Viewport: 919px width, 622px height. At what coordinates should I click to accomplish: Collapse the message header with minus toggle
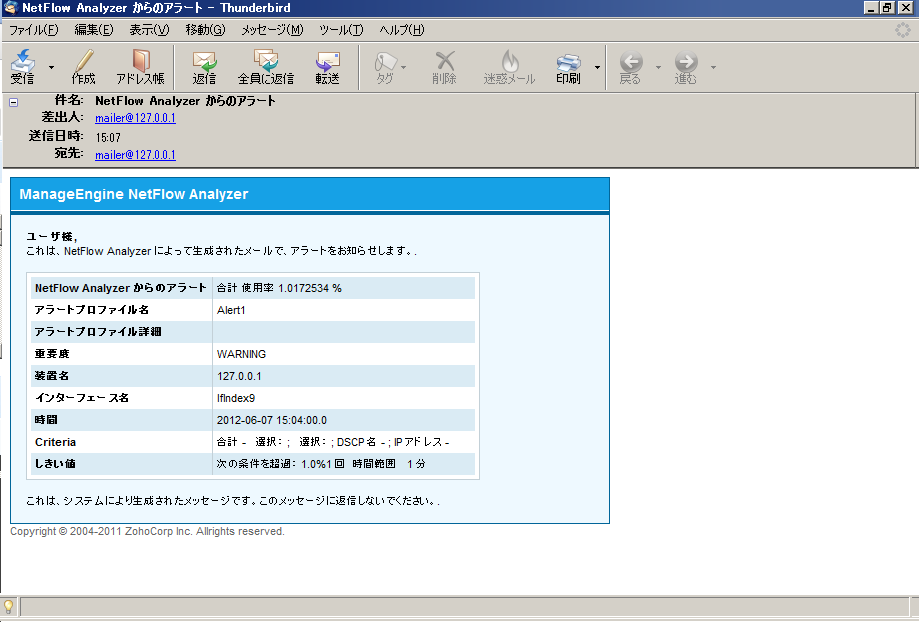tap(13, 101)
